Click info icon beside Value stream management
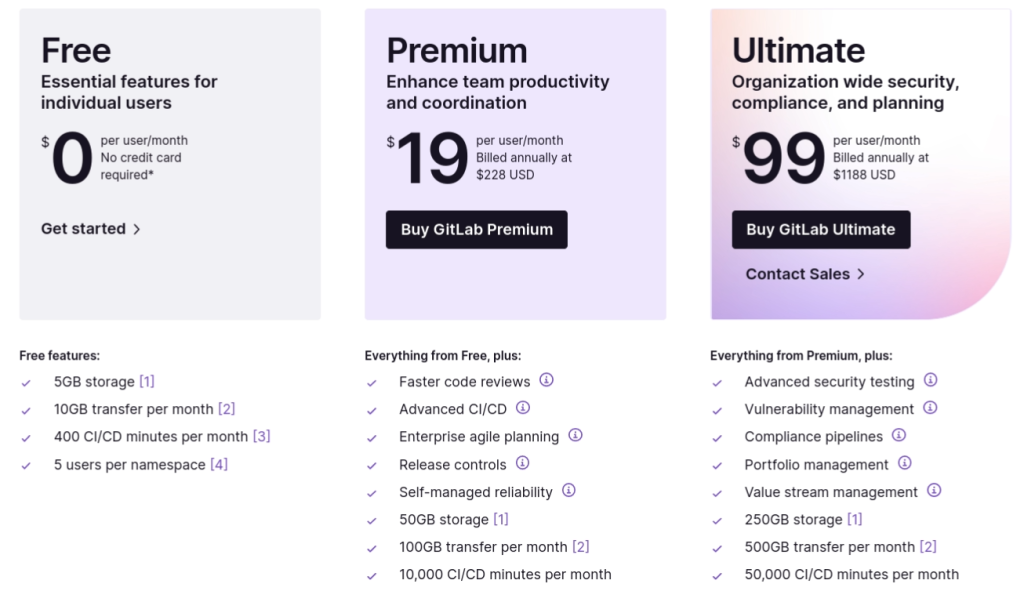Image resolution: width=1024 pixels, height=591 pixels. point(934,491)
